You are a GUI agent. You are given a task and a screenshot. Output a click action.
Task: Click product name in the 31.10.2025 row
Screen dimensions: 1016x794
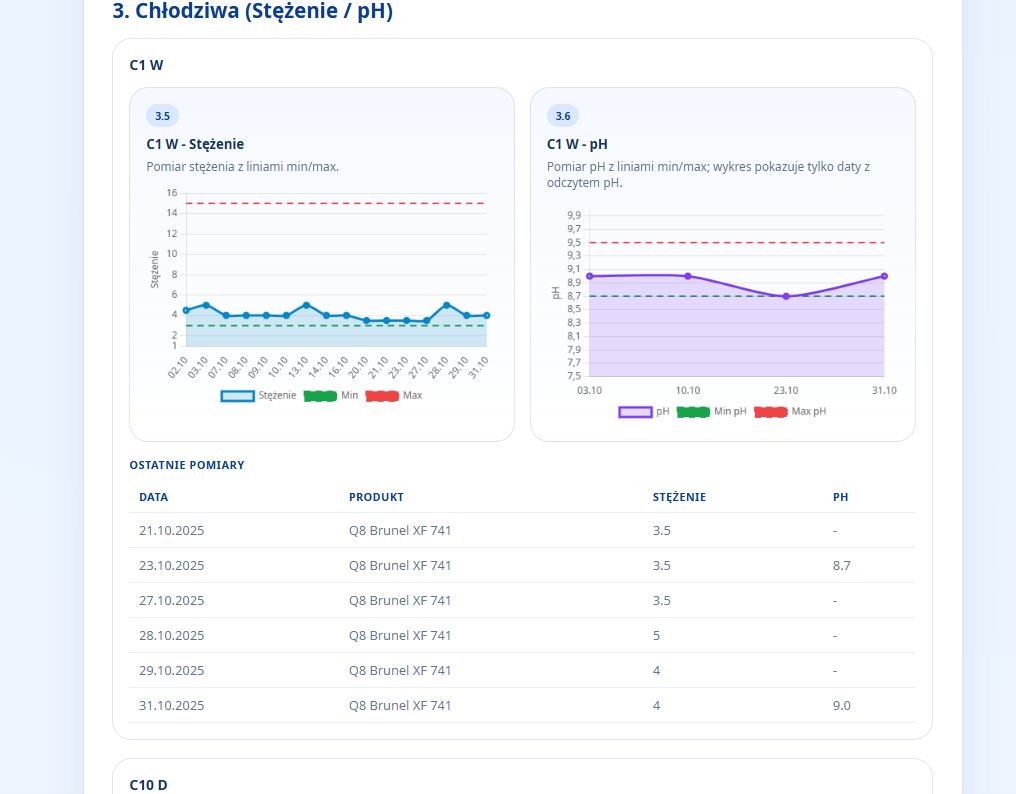[400, 706]
